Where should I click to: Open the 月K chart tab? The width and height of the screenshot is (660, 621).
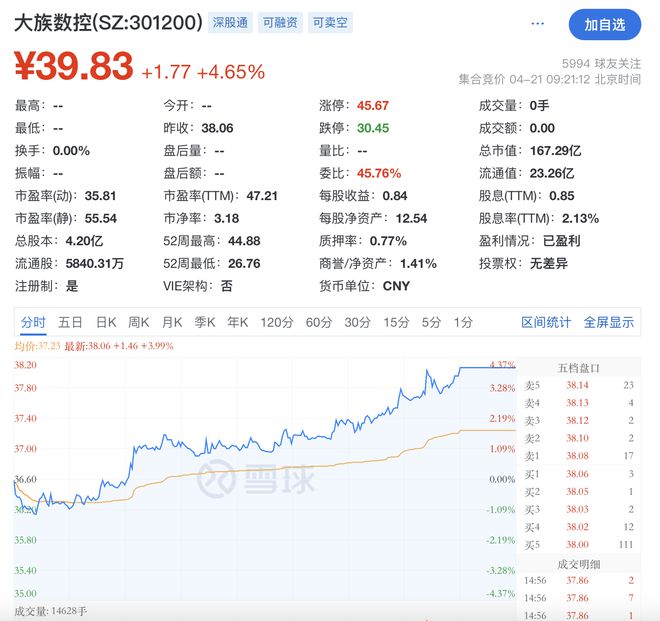point(172,322)
